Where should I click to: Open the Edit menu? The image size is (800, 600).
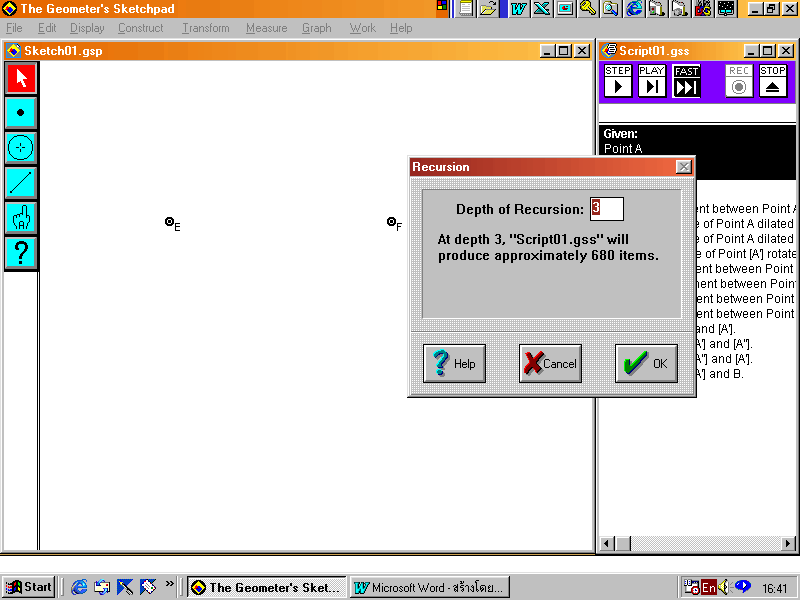[x=47, y=28]
